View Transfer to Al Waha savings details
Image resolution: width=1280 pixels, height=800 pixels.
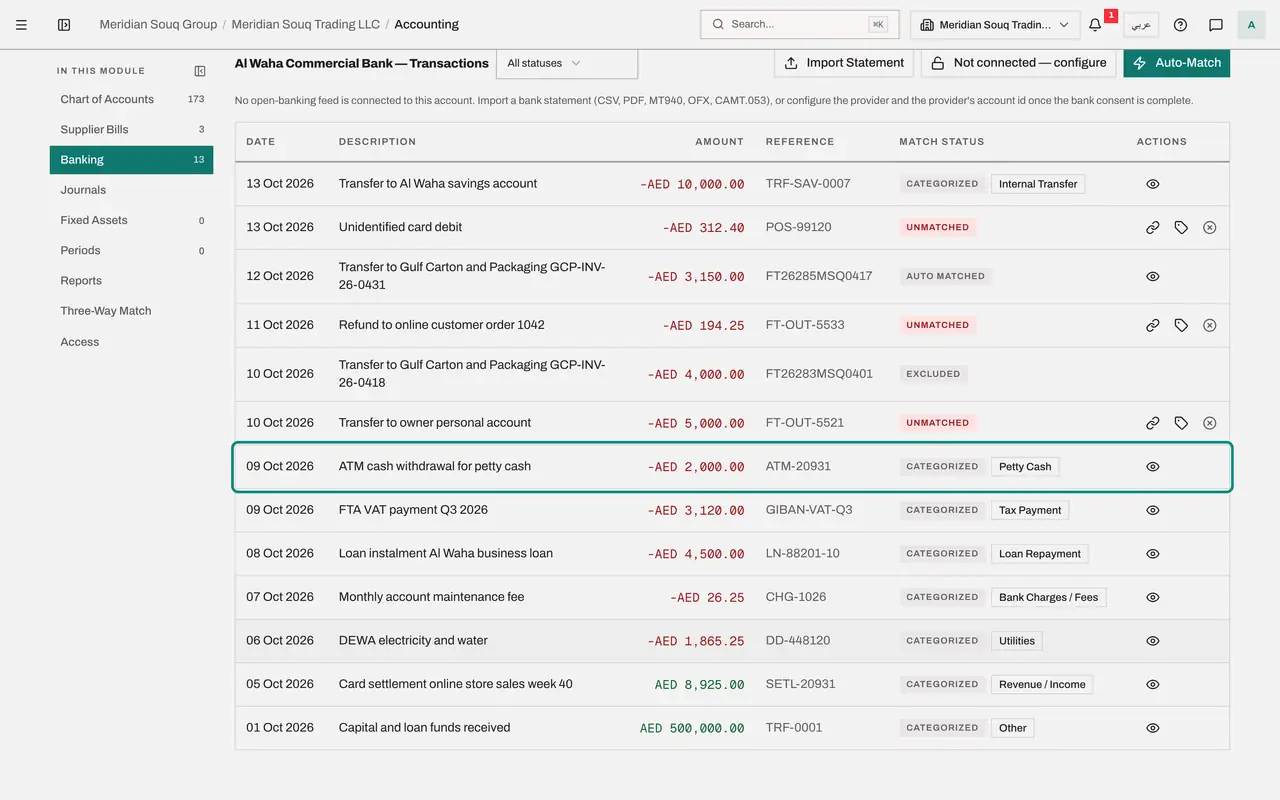click(1153, 184)
